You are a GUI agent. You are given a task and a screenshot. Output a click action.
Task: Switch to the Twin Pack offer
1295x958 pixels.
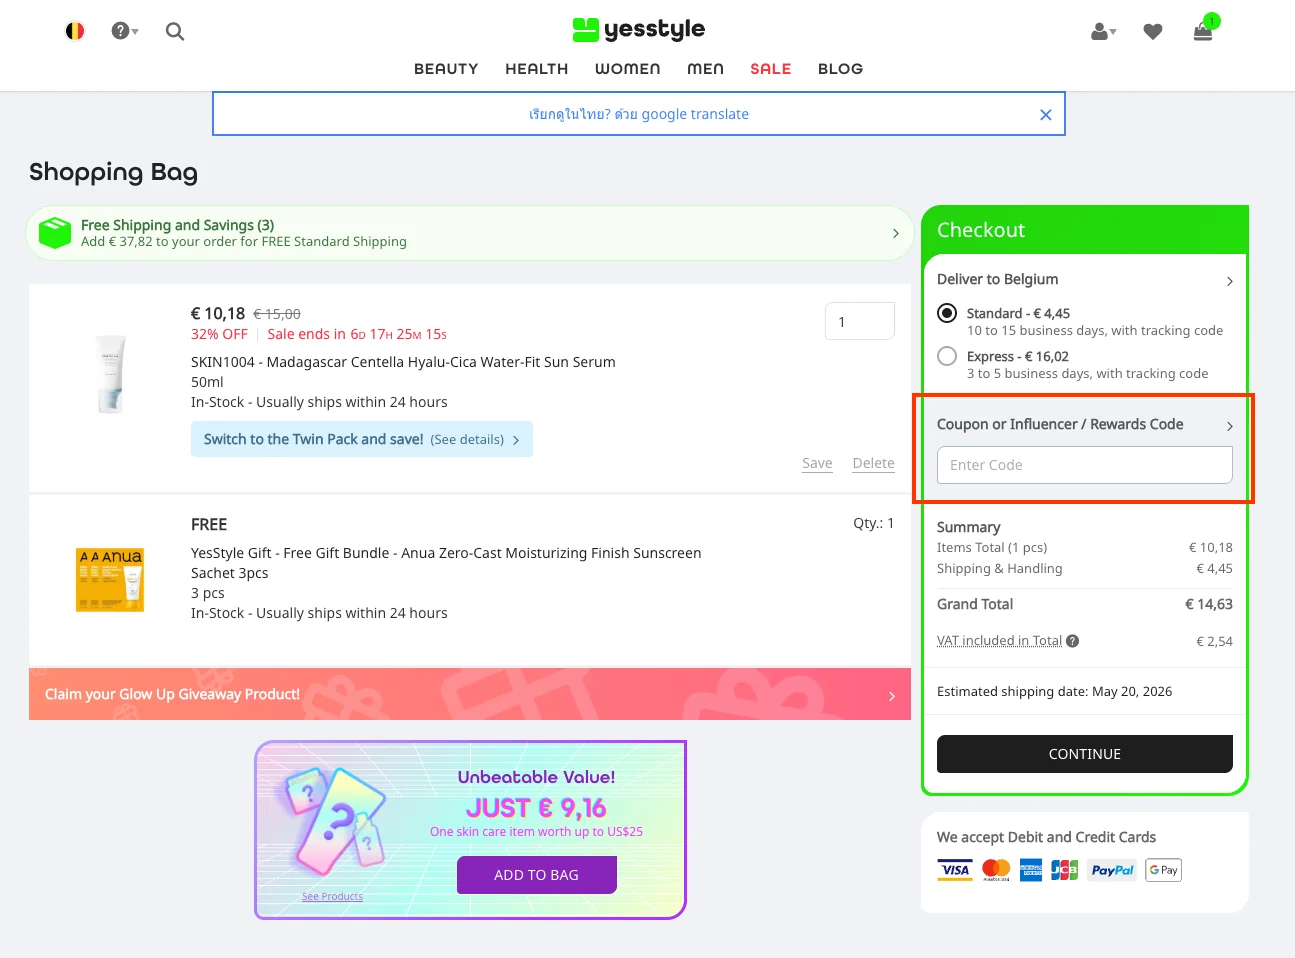point(362,439)
